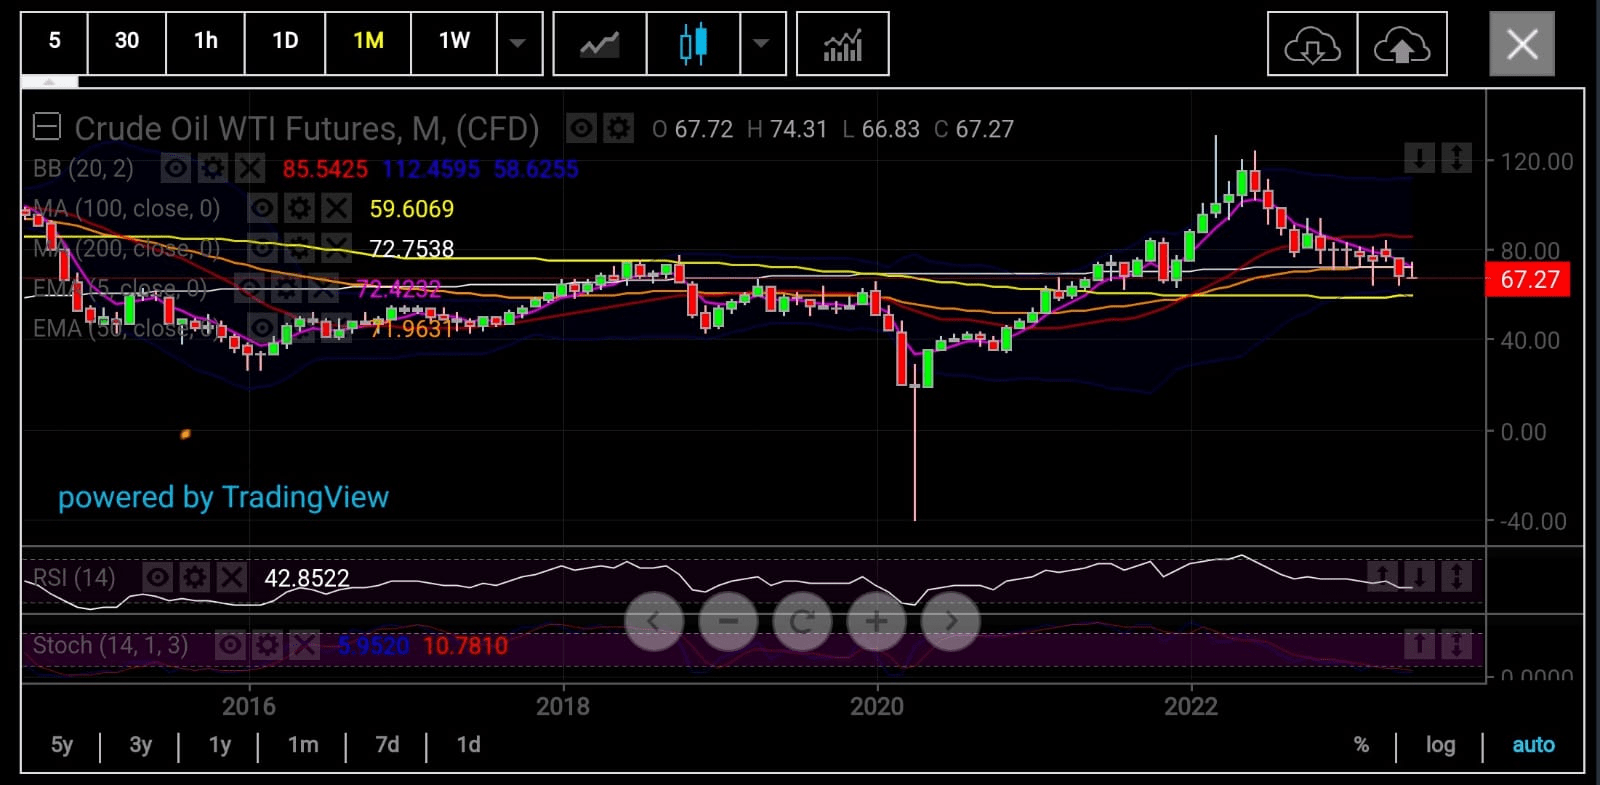Open the indicators icon

[x=842, y=43]
